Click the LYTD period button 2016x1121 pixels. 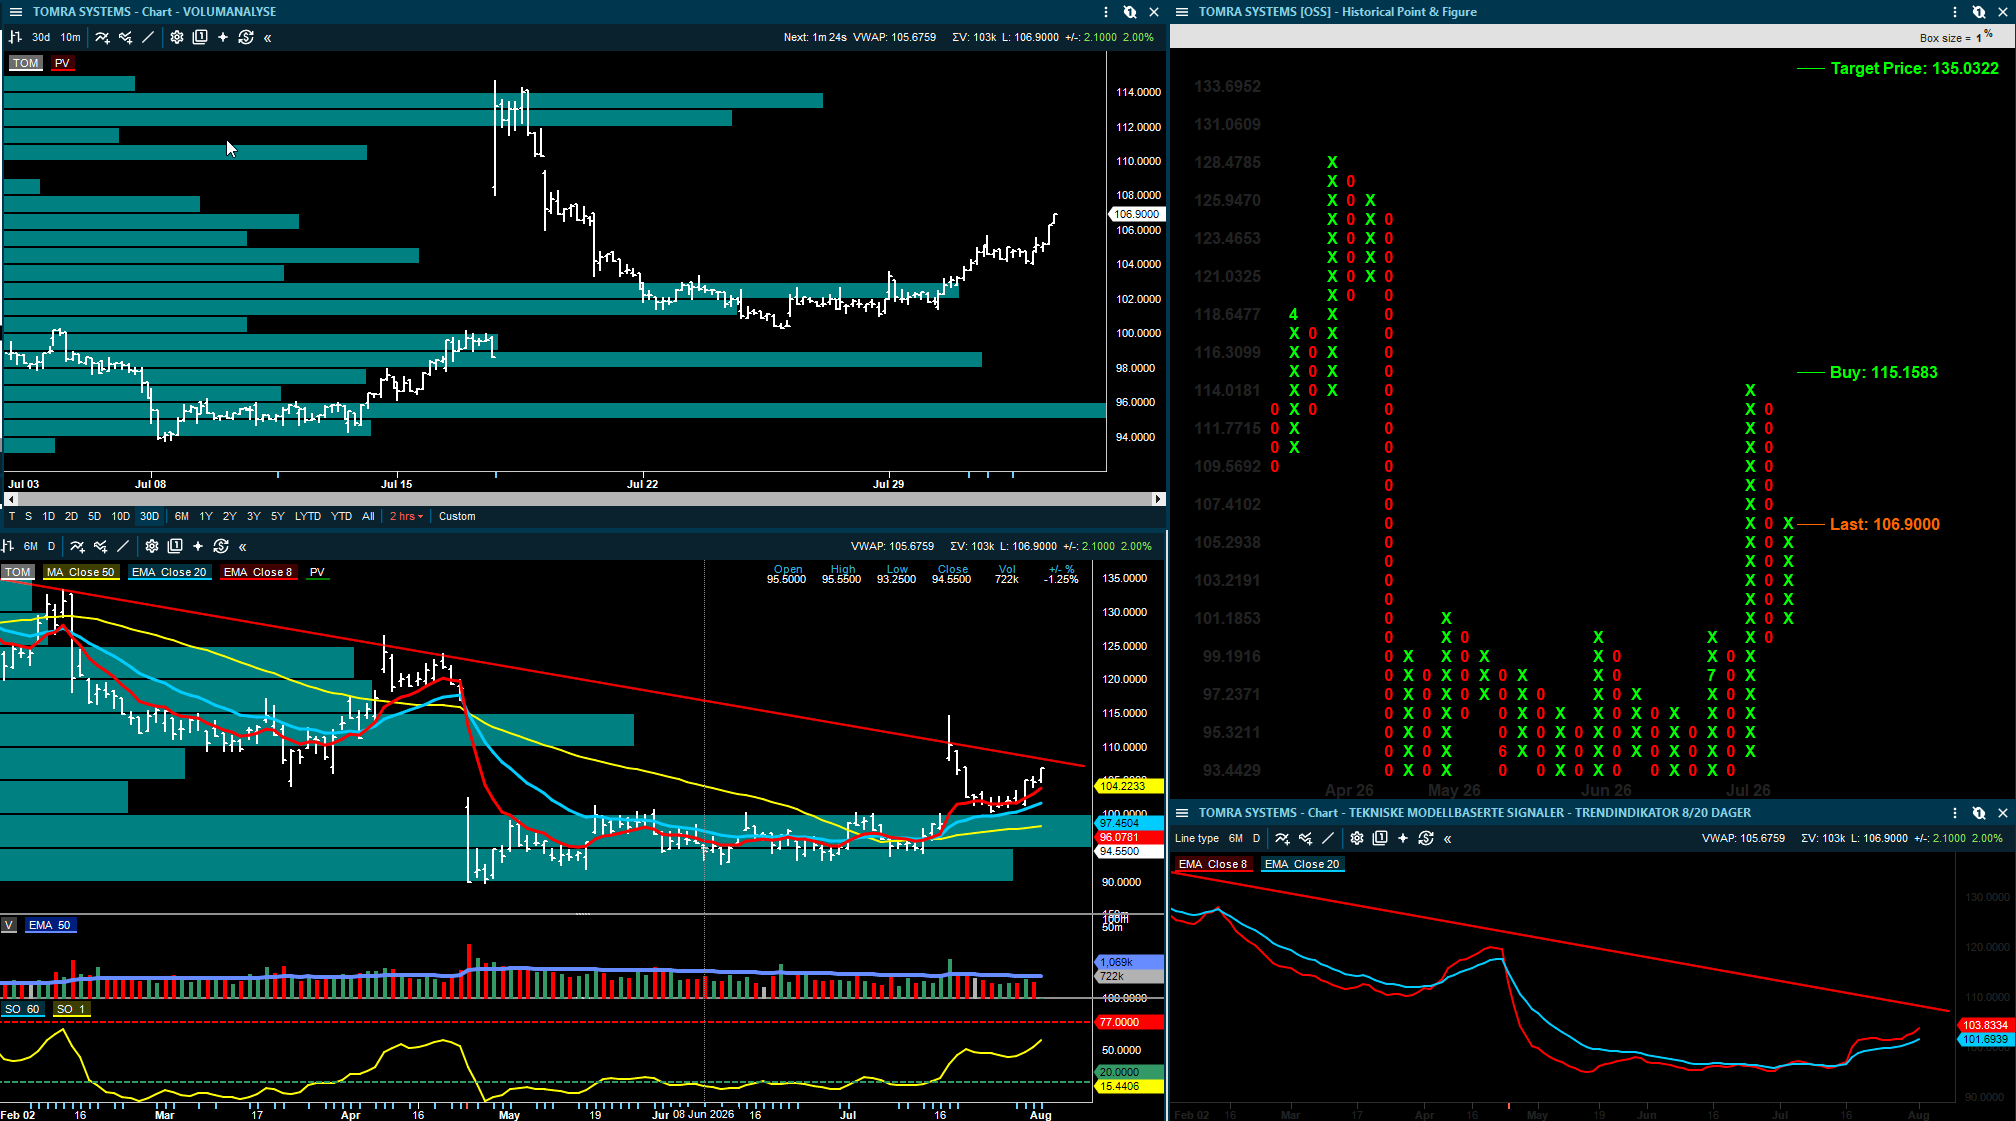click(x=308, y=516)
